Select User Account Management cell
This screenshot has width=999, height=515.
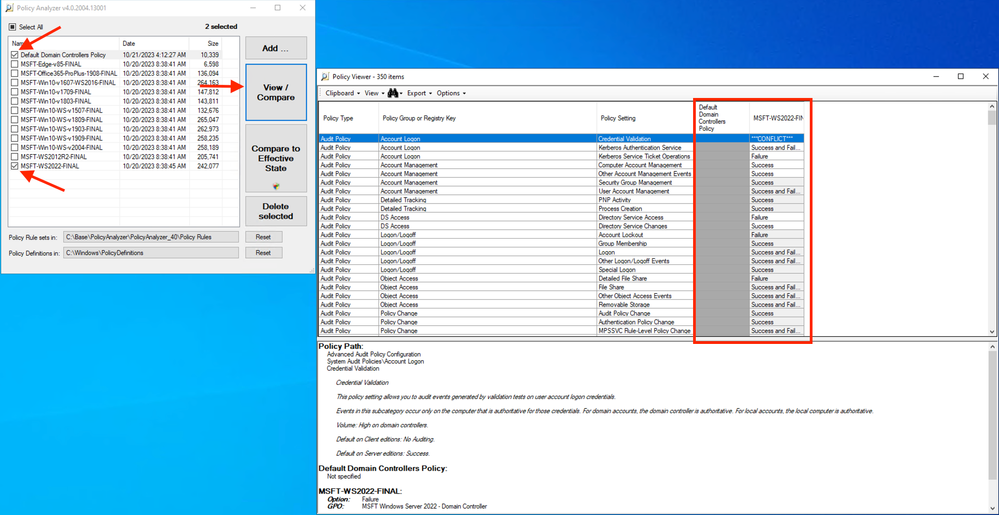point(646,191)
